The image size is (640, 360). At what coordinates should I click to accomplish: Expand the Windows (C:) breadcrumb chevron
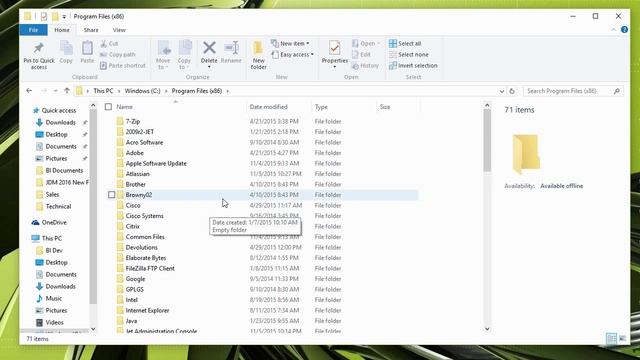(166, 91)
